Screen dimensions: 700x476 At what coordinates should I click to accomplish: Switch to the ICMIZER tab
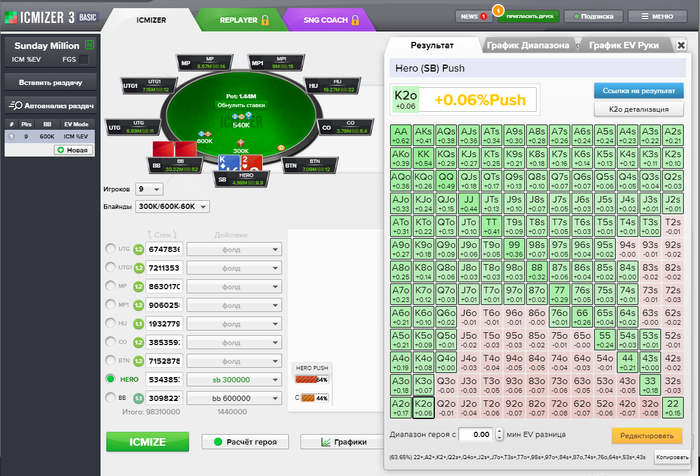[151, 20]
